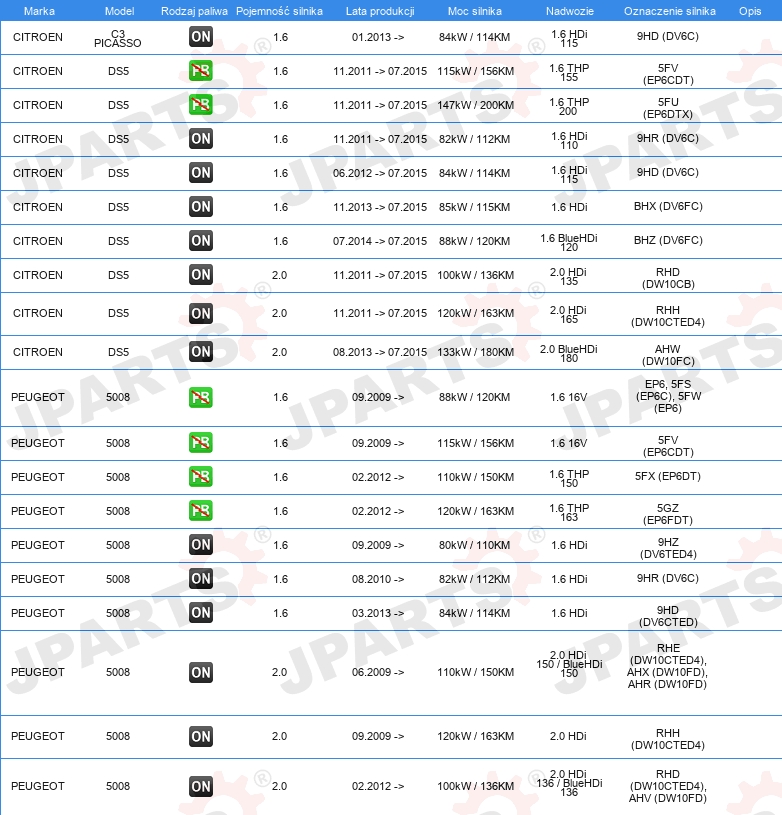Click the ON icon in the DS5 06.2012 -> 07.2015 row
This screenshot has height=815, width=782.
coord(201,173)
